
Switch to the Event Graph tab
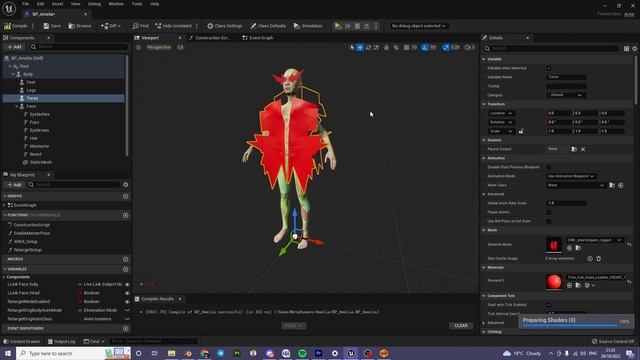[x=258, y=38]
